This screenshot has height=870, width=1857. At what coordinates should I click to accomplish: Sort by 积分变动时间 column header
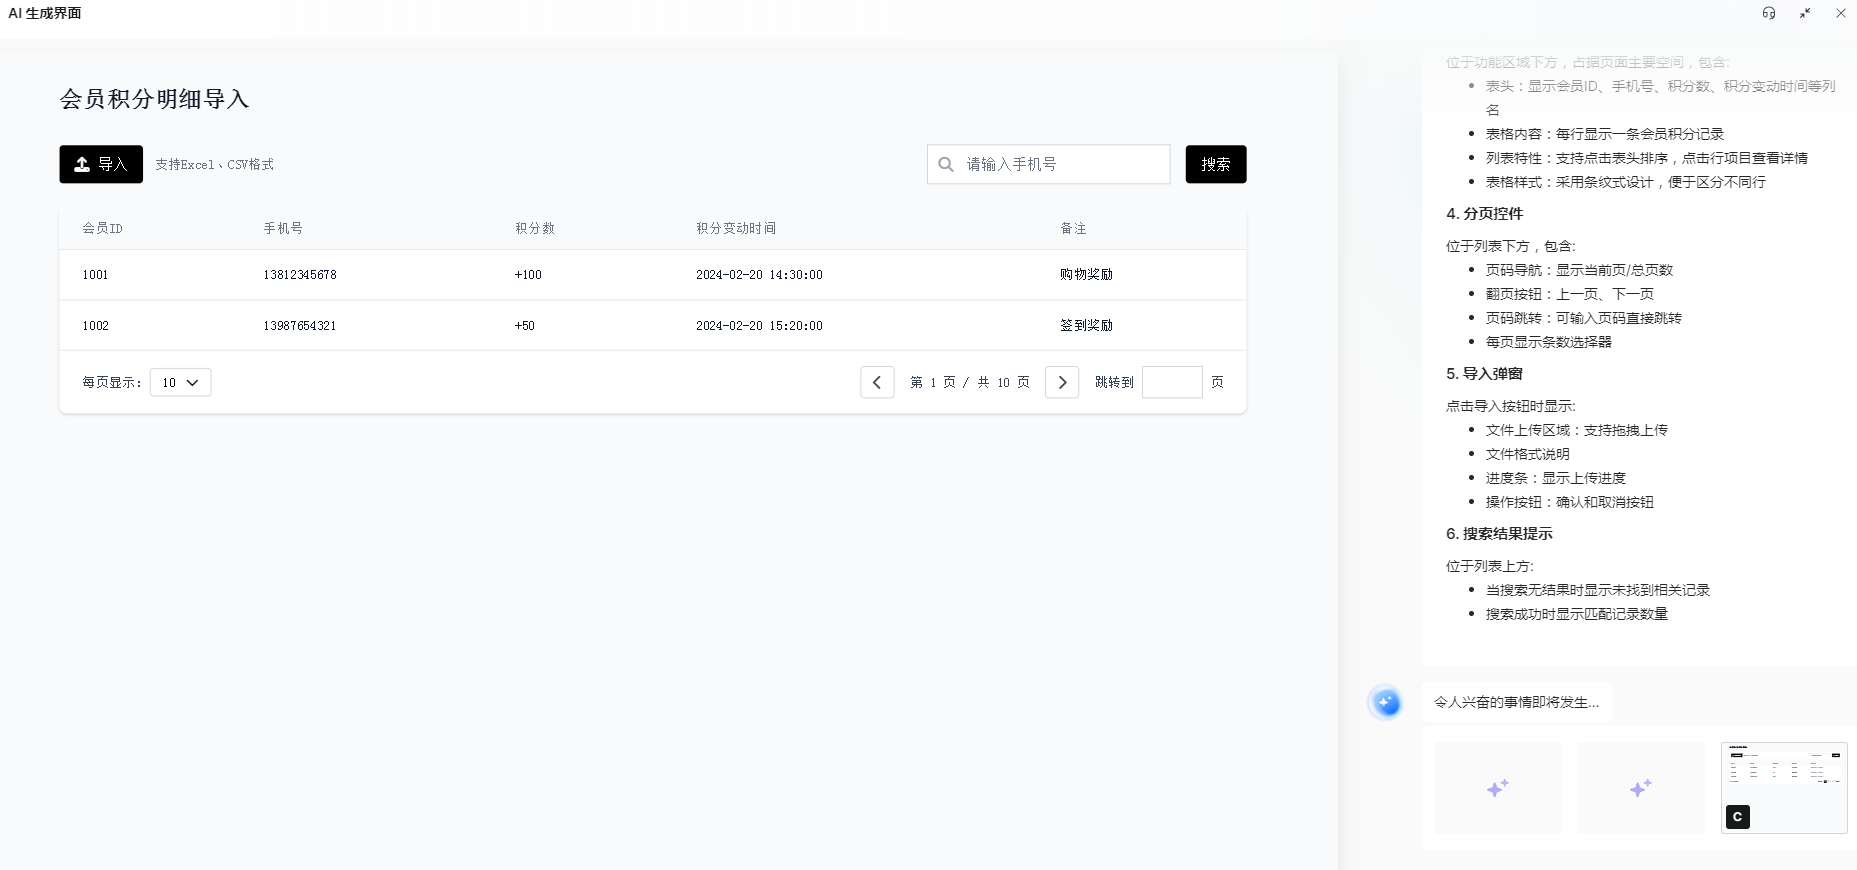(x=736, y=228)
